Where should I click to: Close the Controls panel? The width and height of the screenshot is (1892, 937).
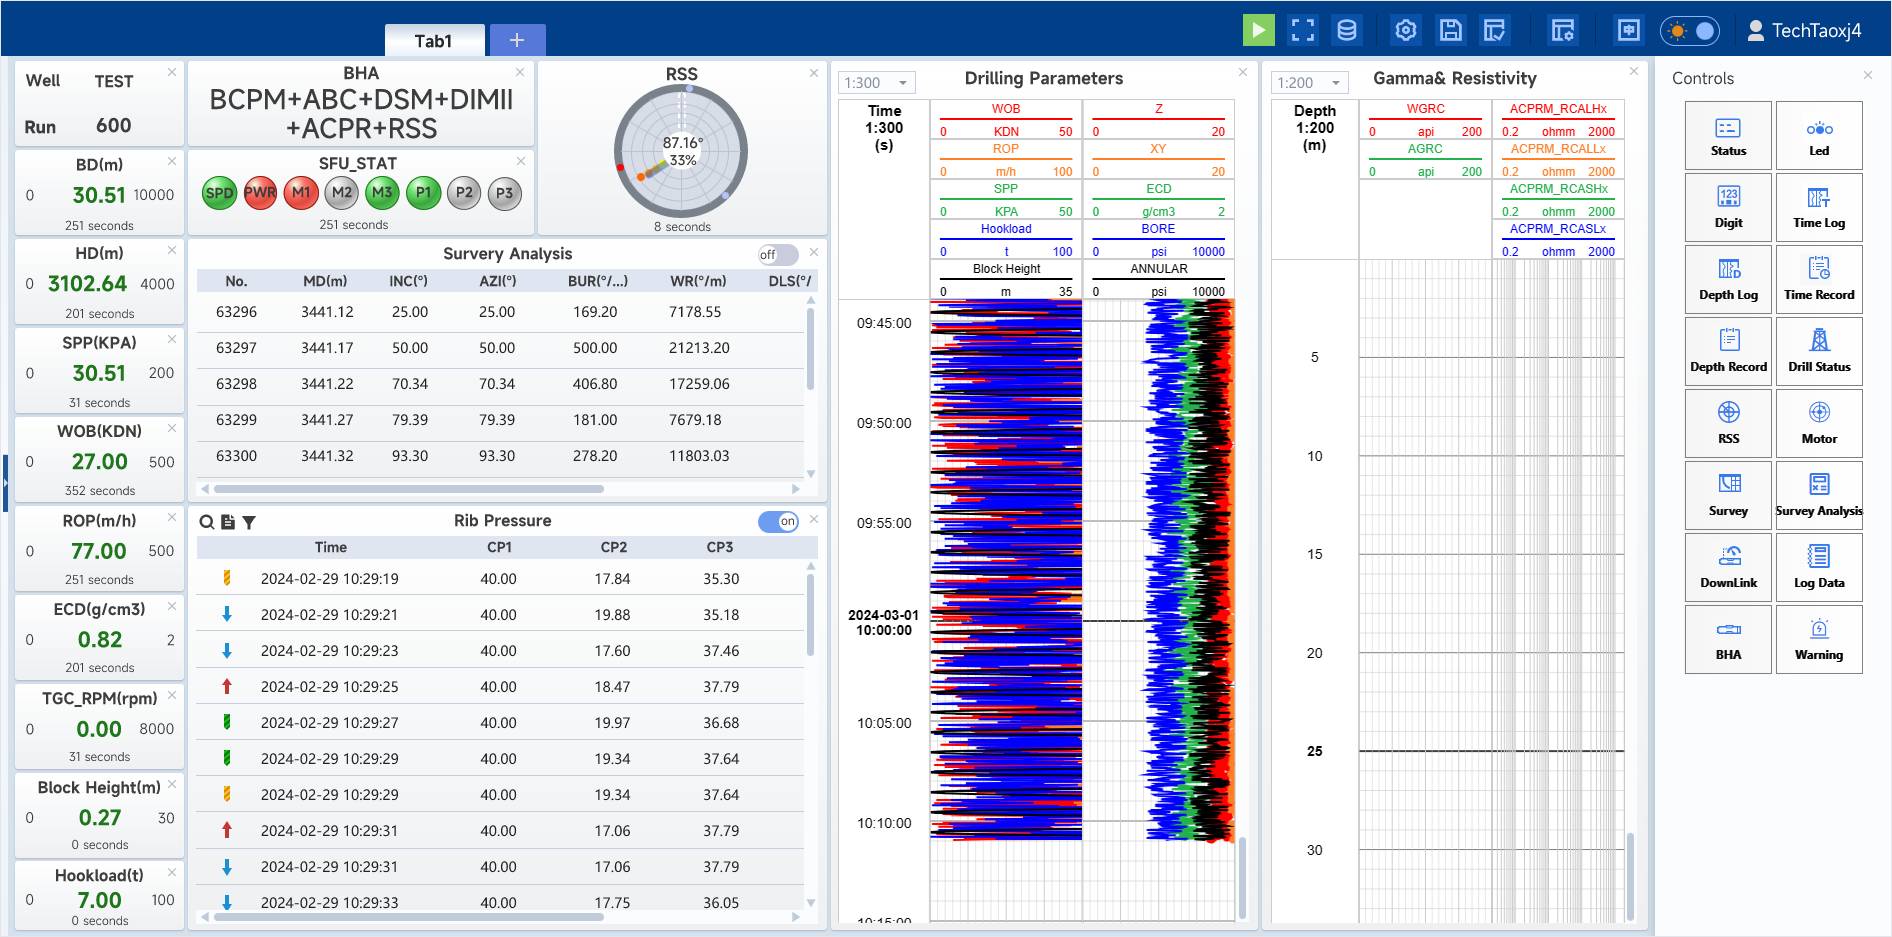tap(1867, 75)
